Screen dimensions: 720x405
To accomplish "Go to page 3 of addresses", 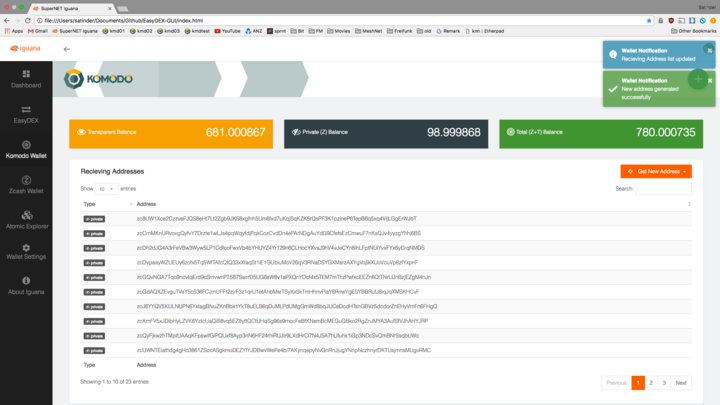I will coord(664,382).
